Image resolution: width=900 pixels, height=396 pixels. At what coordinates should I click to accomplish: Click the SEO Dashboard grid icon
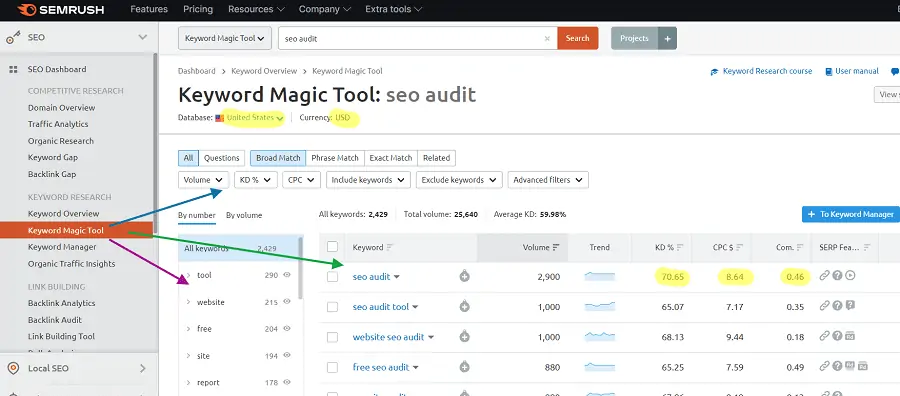tap(13, 69)
